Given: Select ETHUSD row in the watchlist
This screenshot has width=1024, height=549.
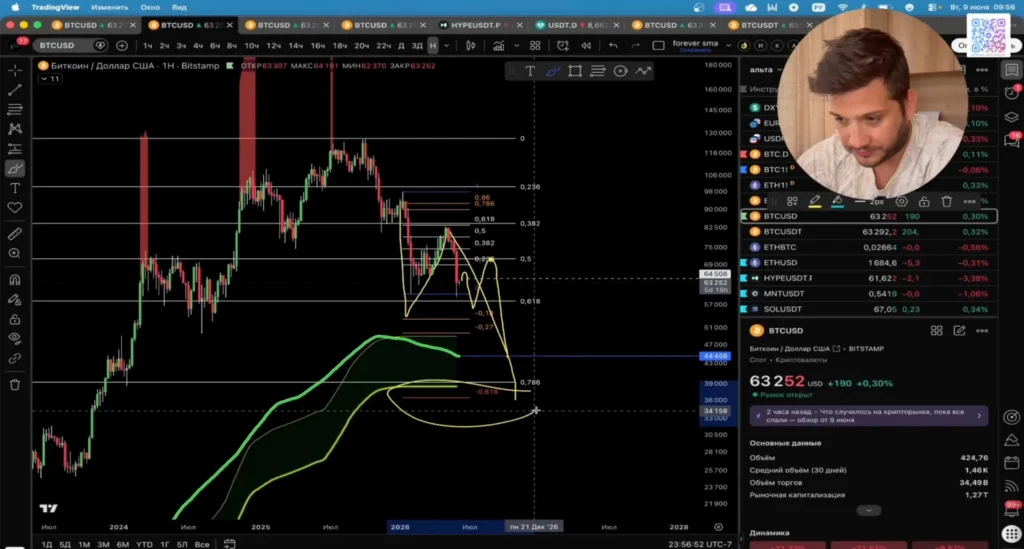Looking at the screenshot, I should (869, 262).
